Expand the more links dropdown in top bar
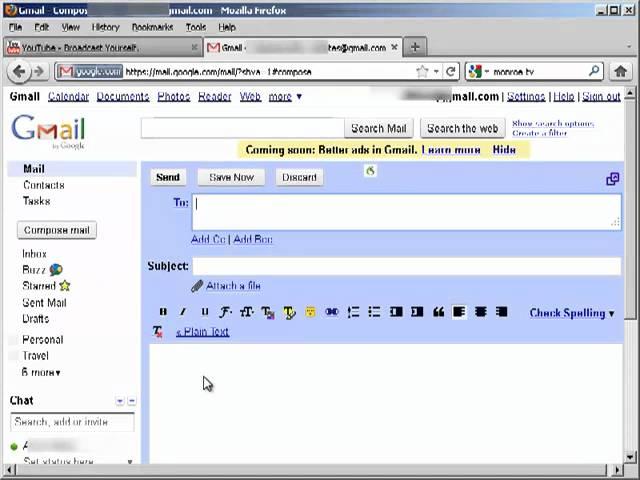The width and height of the screenshot is (640, 480). [285, 97]
